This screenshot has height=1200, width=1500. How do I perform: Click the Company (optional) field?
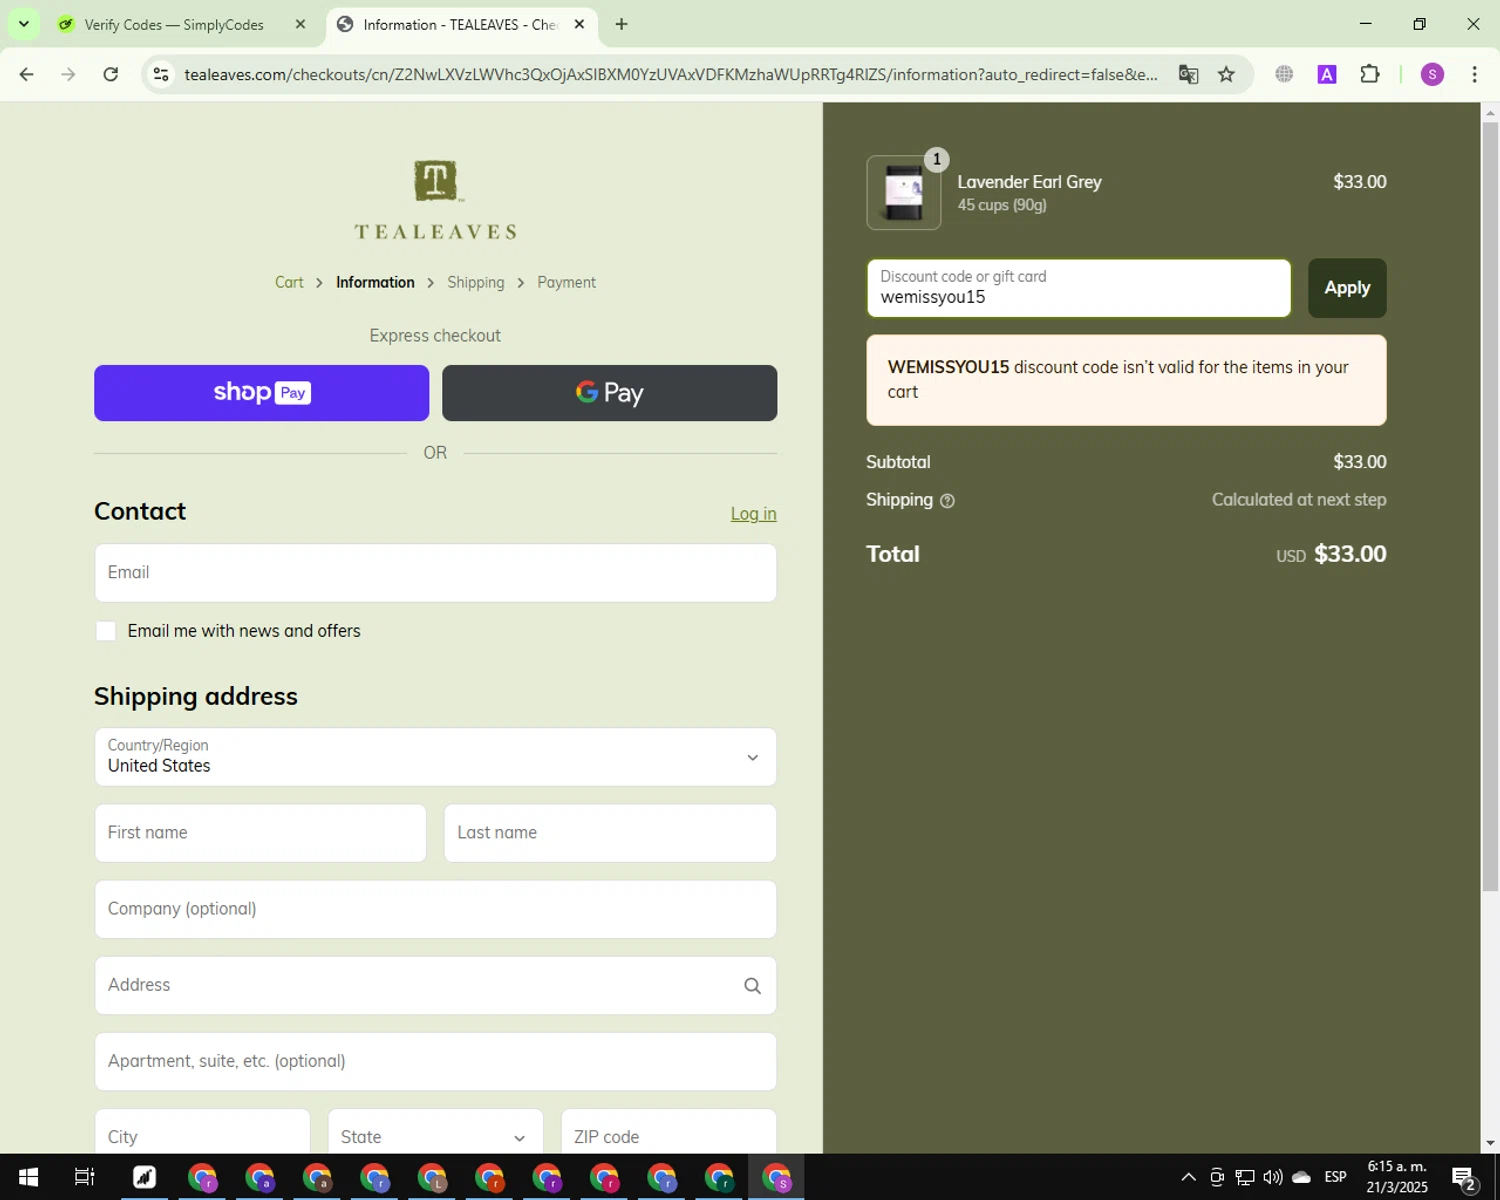point(435,909)
